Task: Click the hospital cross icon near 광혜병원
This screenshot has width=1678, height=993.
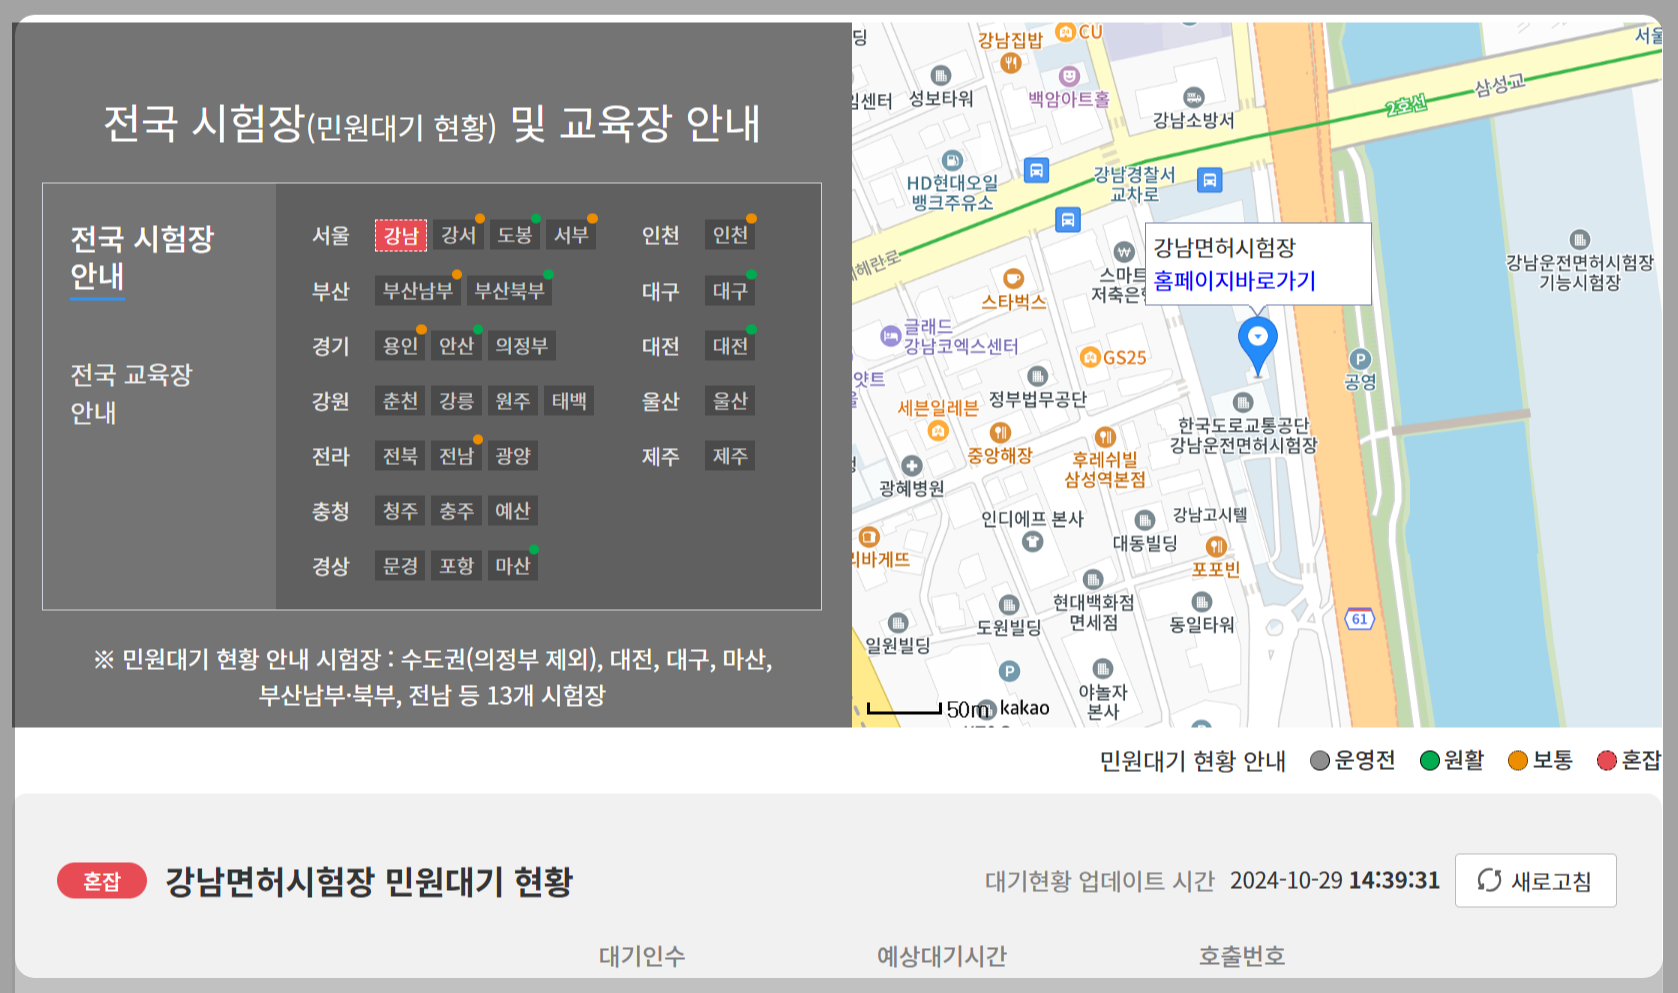Action: point(914,466)
